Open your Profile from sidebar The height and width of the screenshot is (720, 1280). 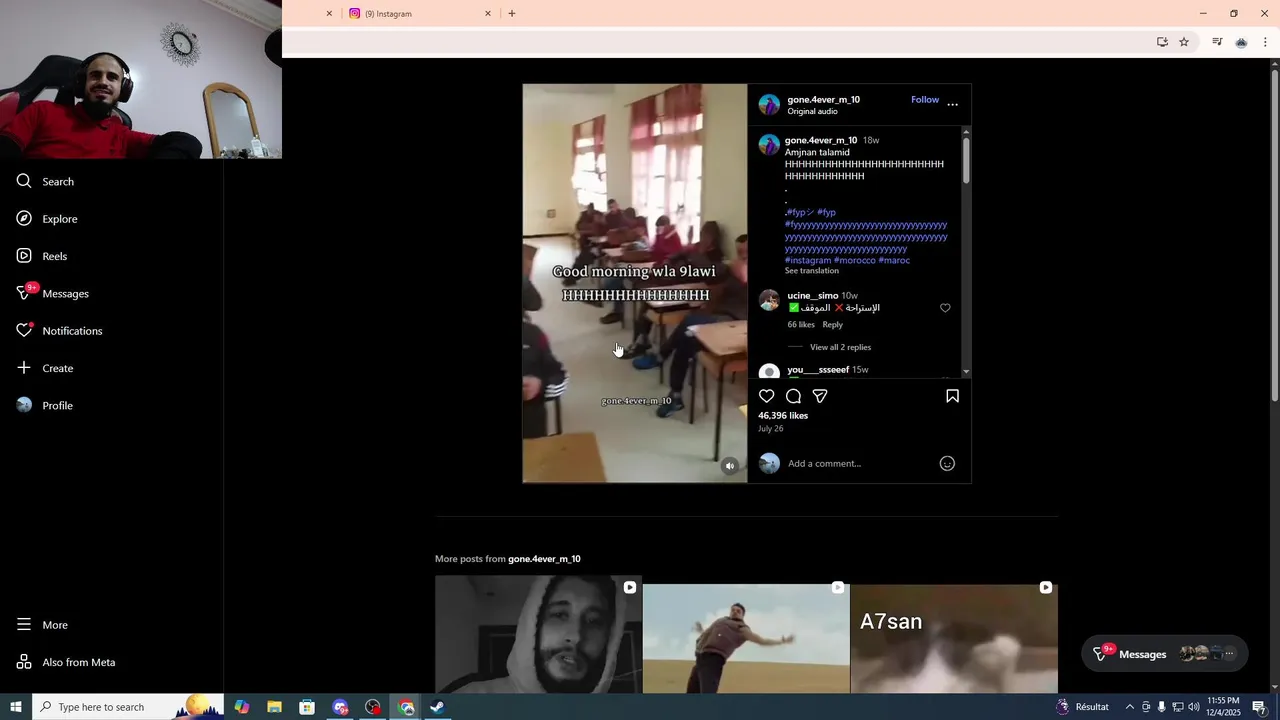point(45,405)
